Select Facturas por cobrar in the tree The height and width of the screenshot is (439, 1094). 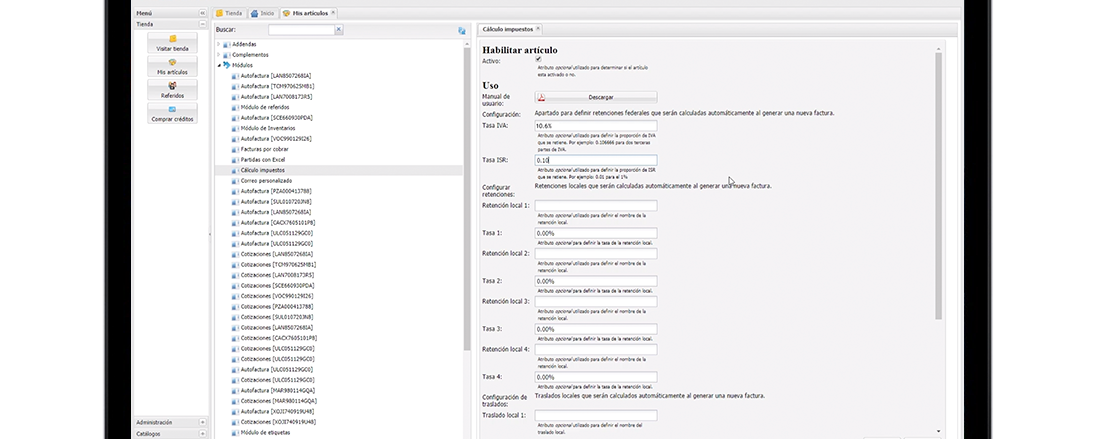point(263,149)
